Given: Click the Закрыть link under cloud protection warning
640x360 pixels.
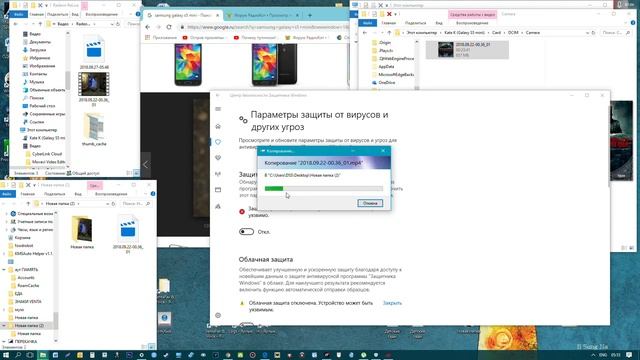Looking at the screenshot, I should (x=392, y=303).
